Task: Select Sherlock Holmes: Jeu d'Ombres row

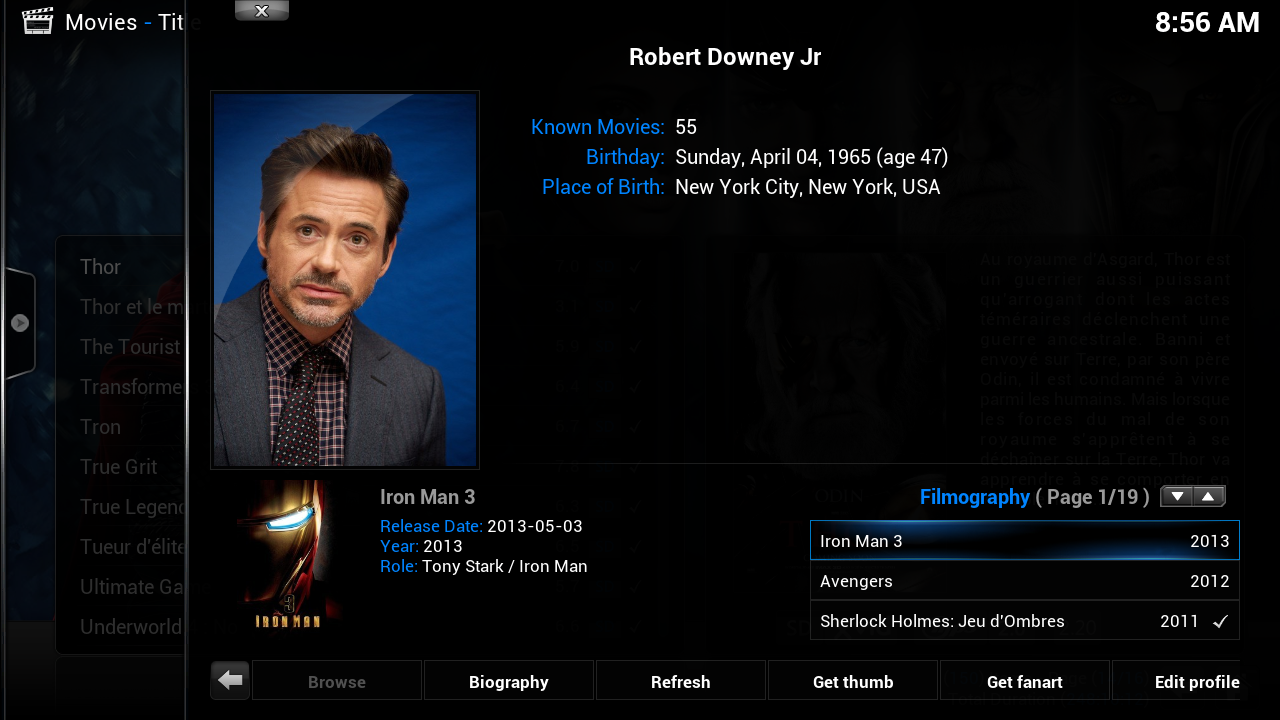Action: pyautogui.click(x=1025, y=620)
